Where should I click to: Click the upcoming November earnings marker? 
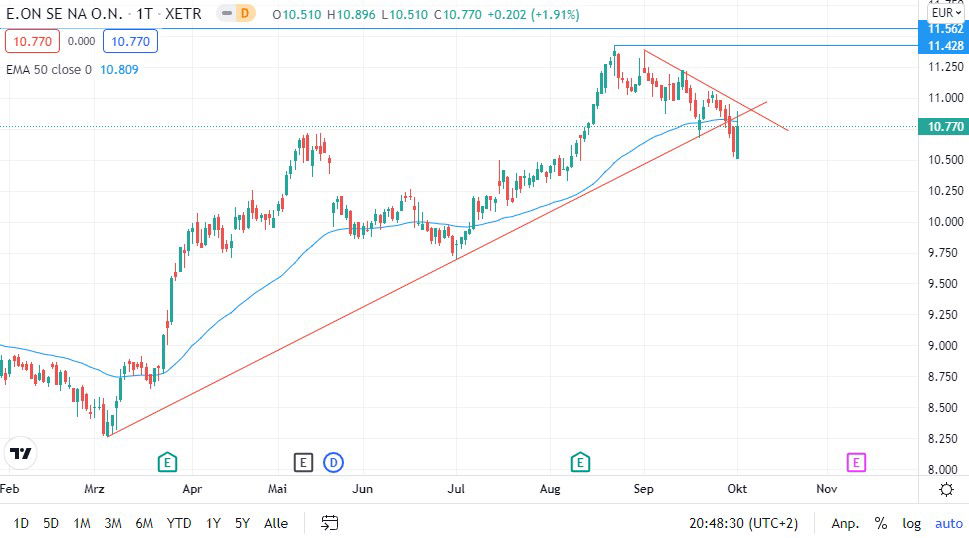[x=856, y=462]
